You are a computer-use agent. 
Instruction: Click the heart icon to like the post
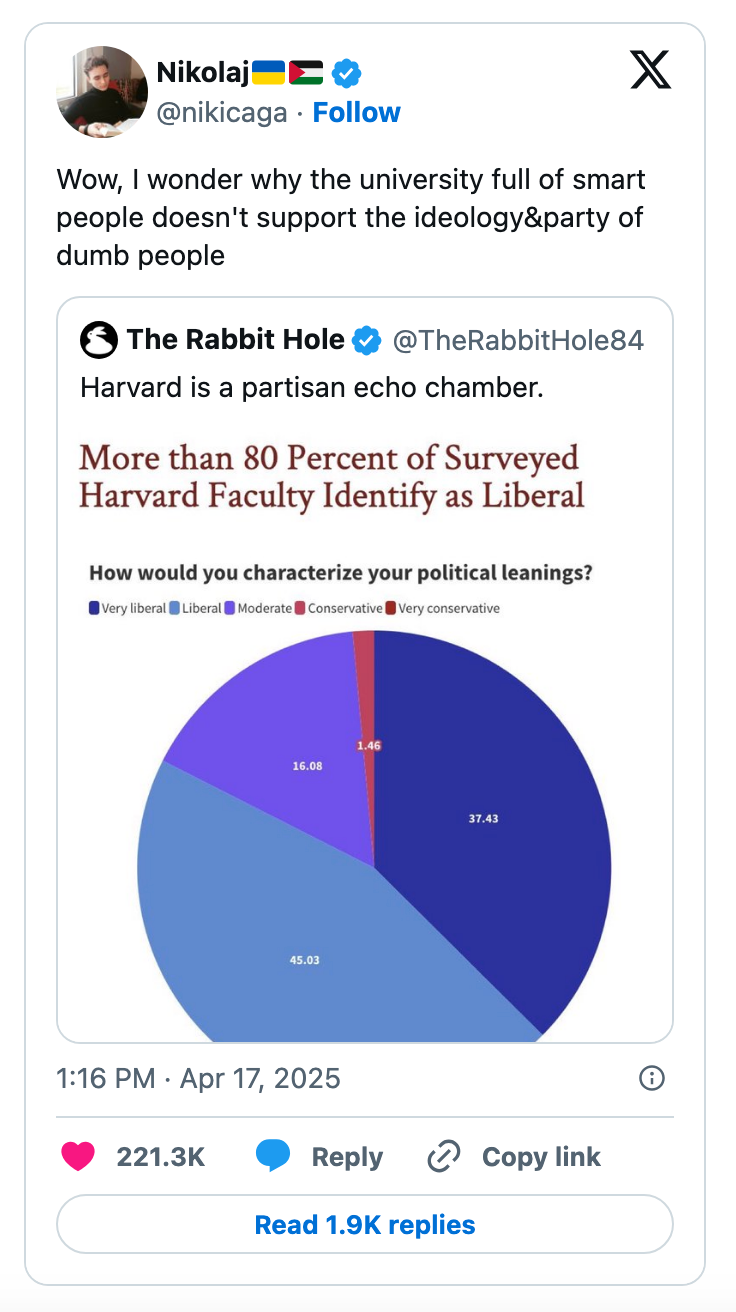[81, 1156]
